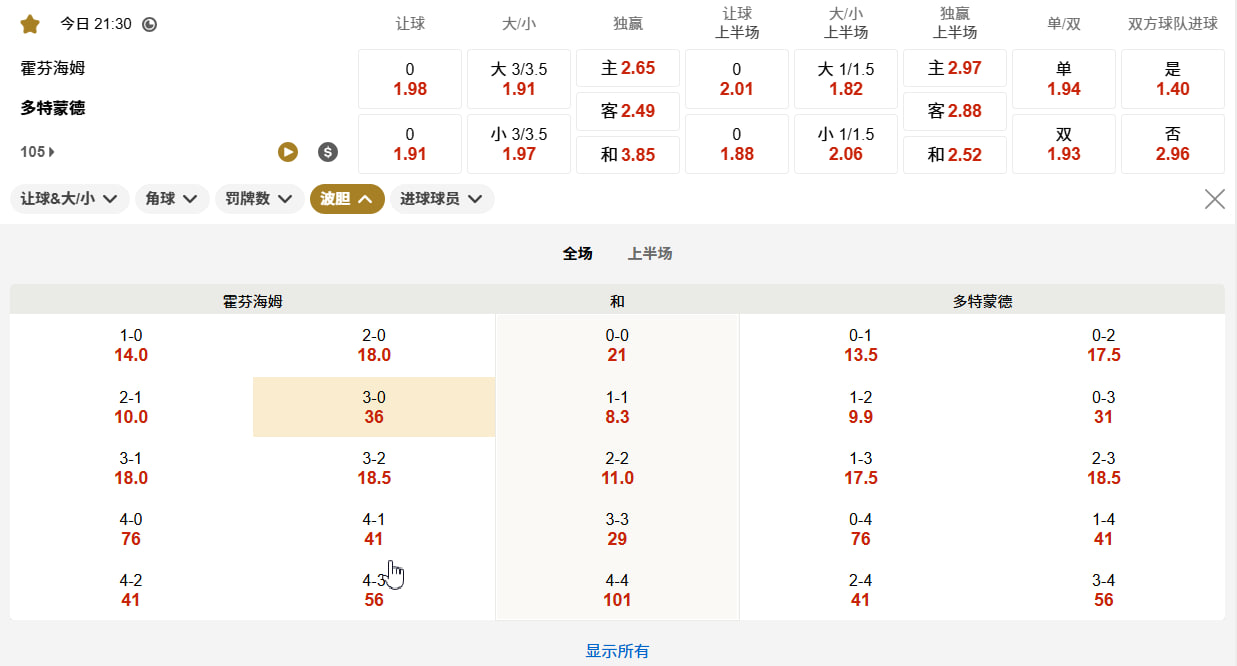
Task: Select away handicap 0 at 1.91
Action: [x=410, y=144]
